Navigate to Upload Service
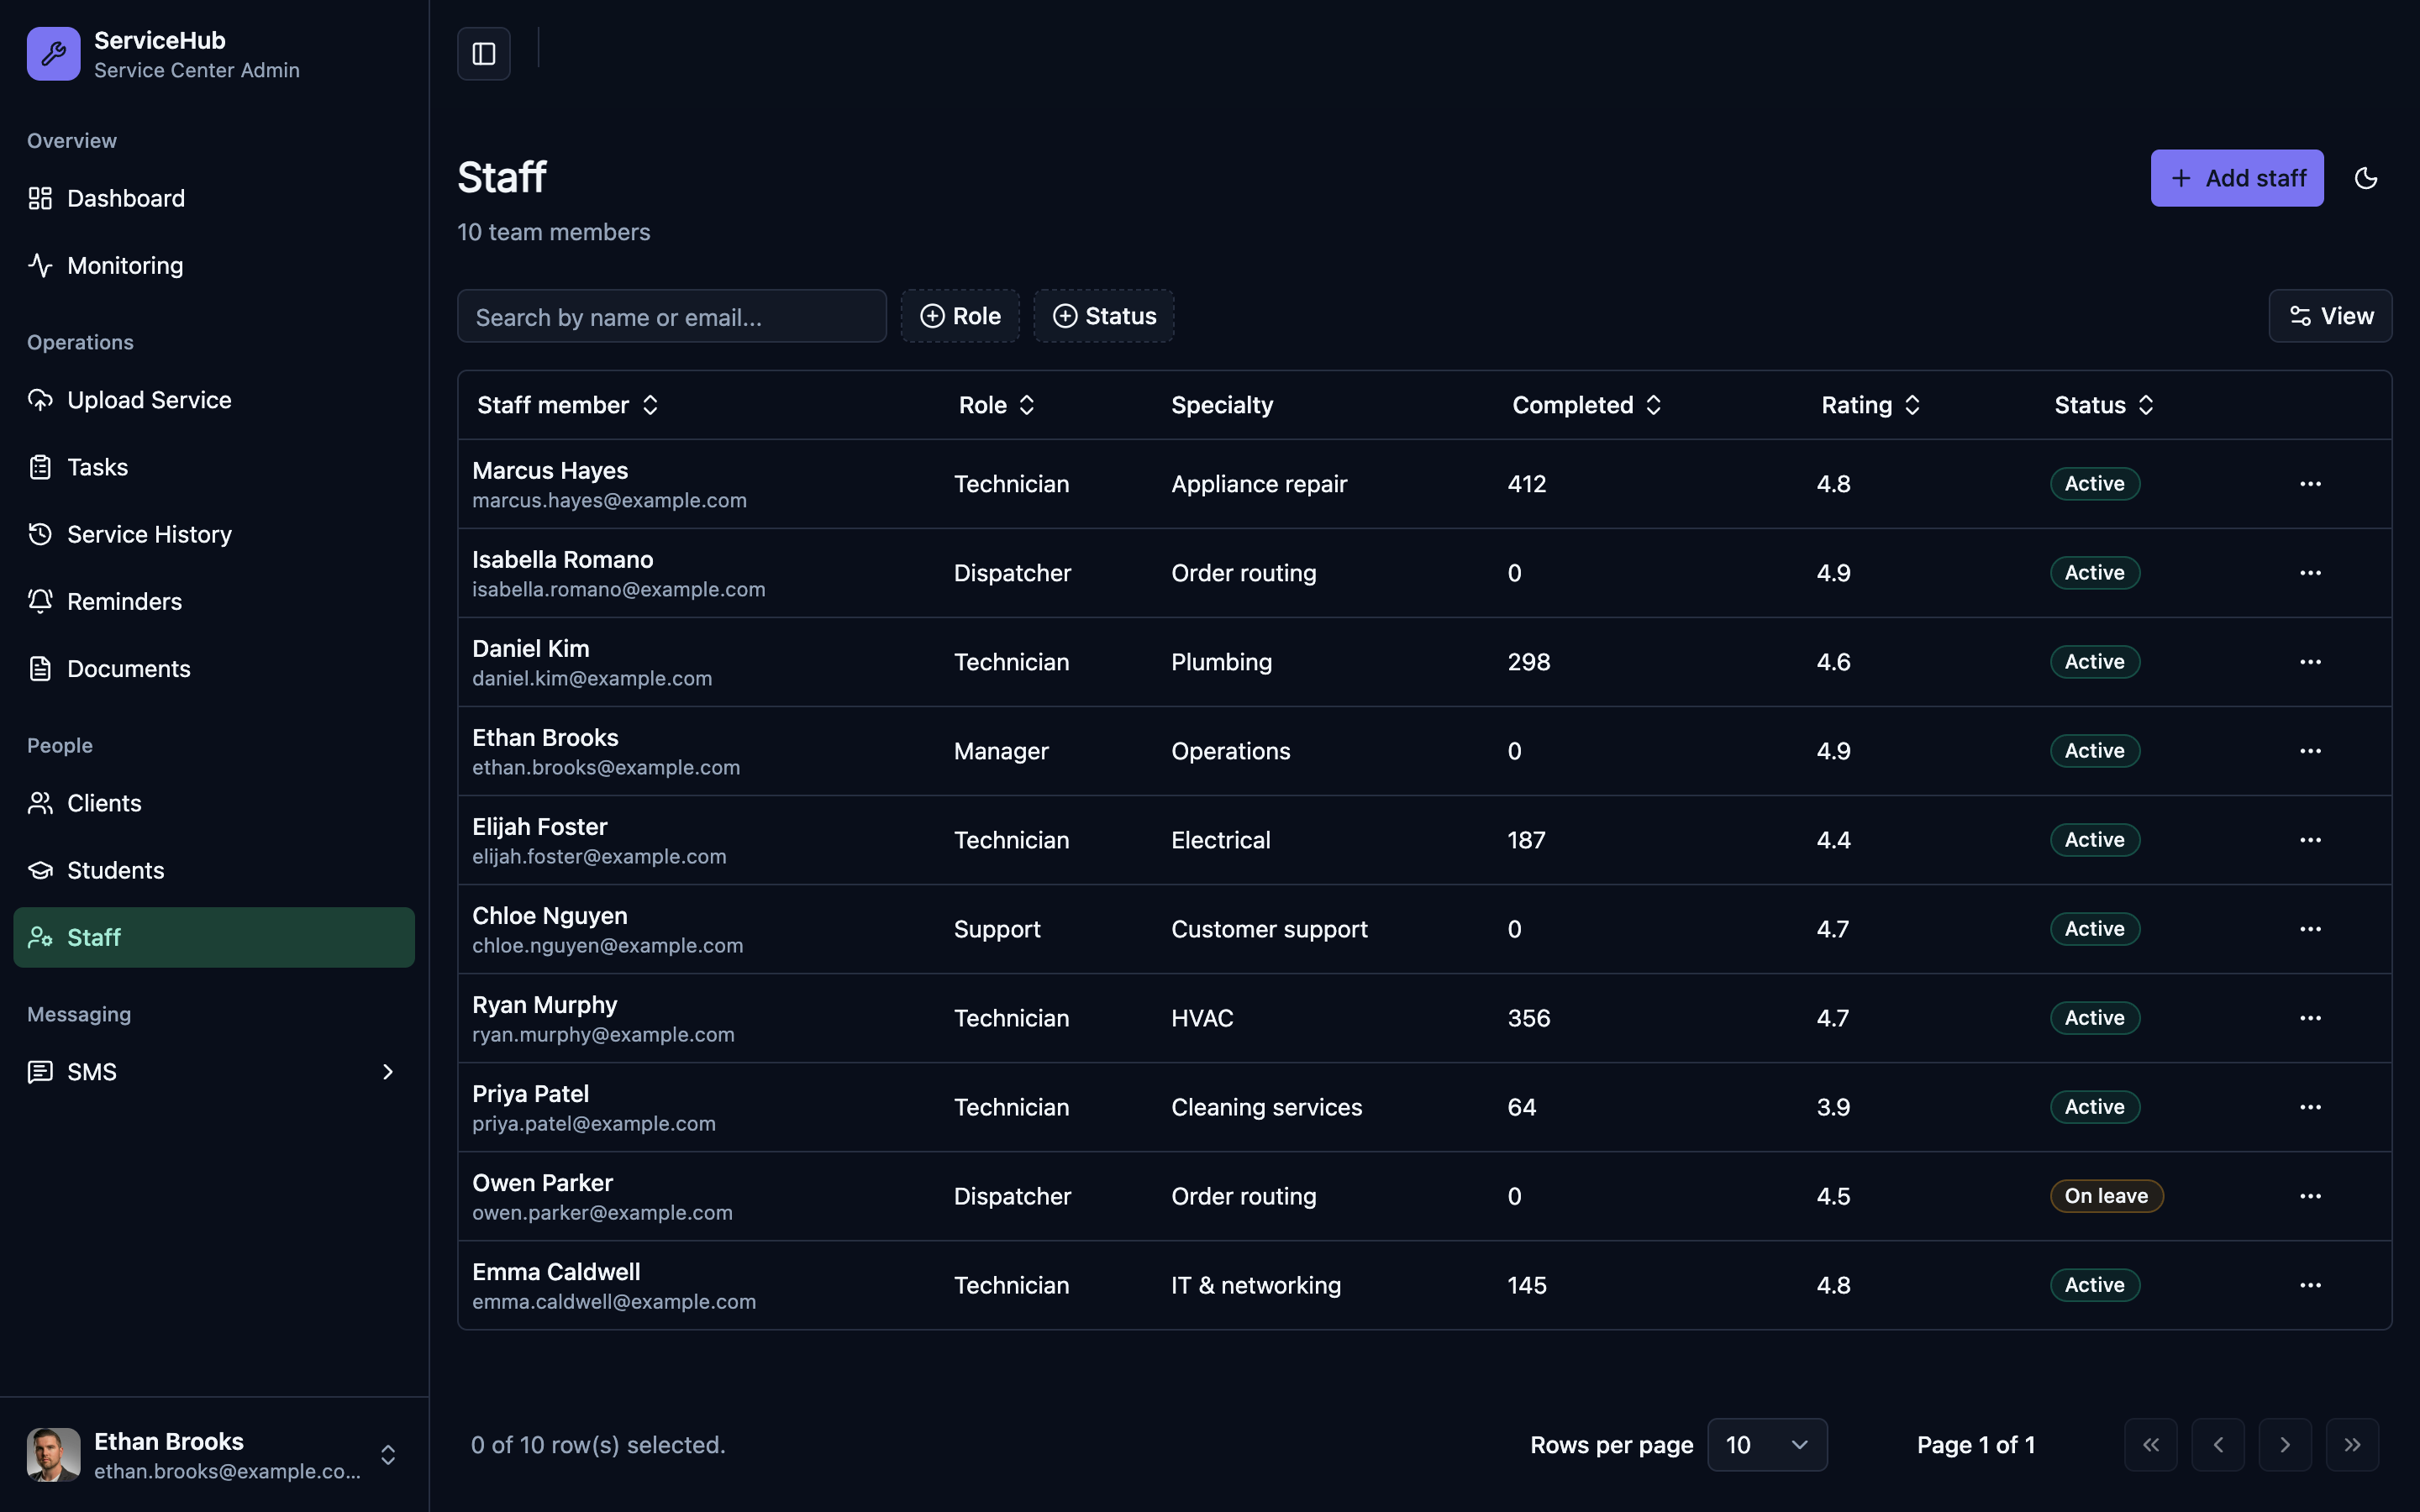This screenshot has width=2420, height=1512. 214,400
